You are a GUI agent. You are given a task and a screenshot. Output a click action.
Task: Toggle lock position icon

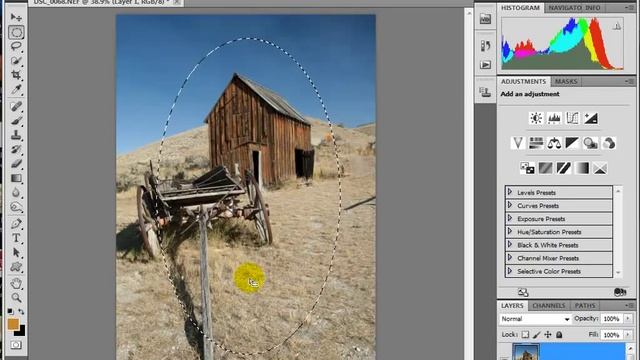pyautogui.click(x=548, y=335)
